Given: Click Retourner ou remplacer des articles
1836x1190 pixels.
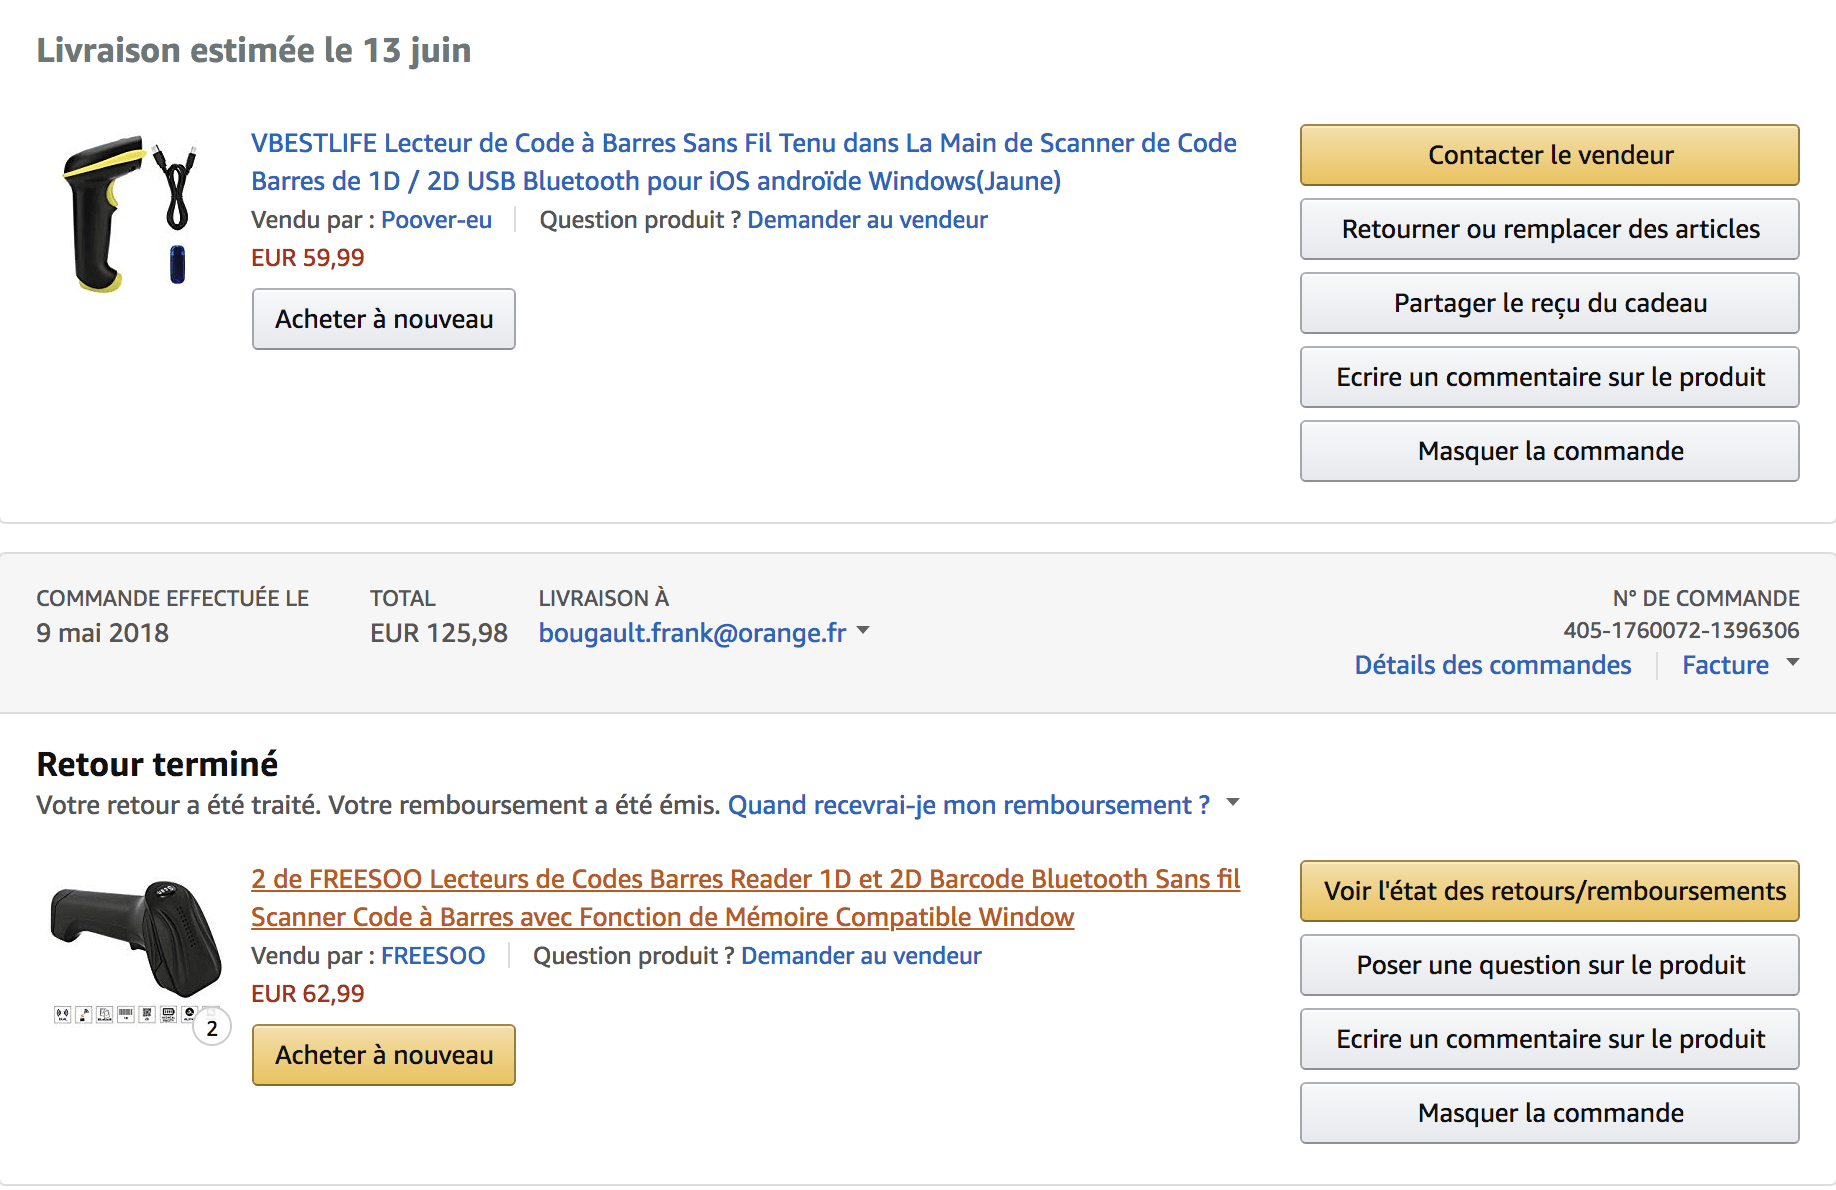Looking at the screenshot, I should pos(1549,229).
